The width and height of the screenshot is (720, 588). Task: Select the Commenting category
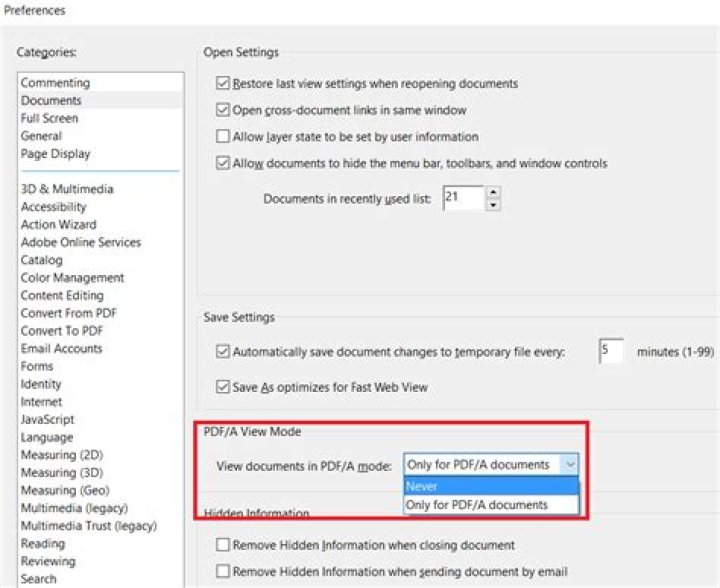55,83
